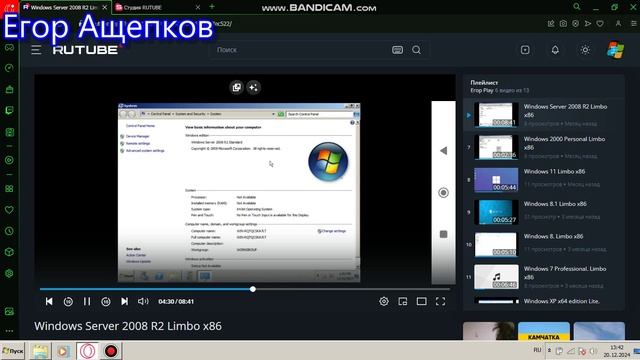Enable picture-in-picture mode
The image size is (640, 360).
click(403, 301)
